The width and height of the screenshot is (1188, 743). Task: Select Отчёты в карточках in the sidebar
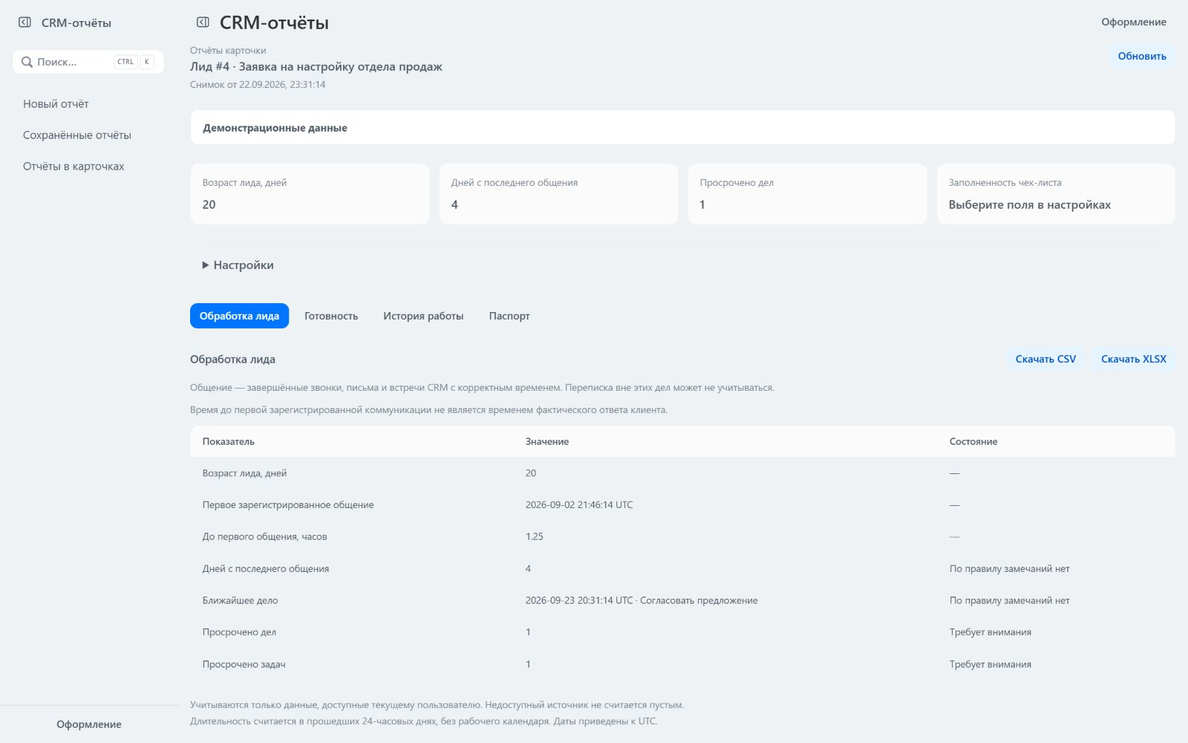pyautogui.click(x=73, y=166)
